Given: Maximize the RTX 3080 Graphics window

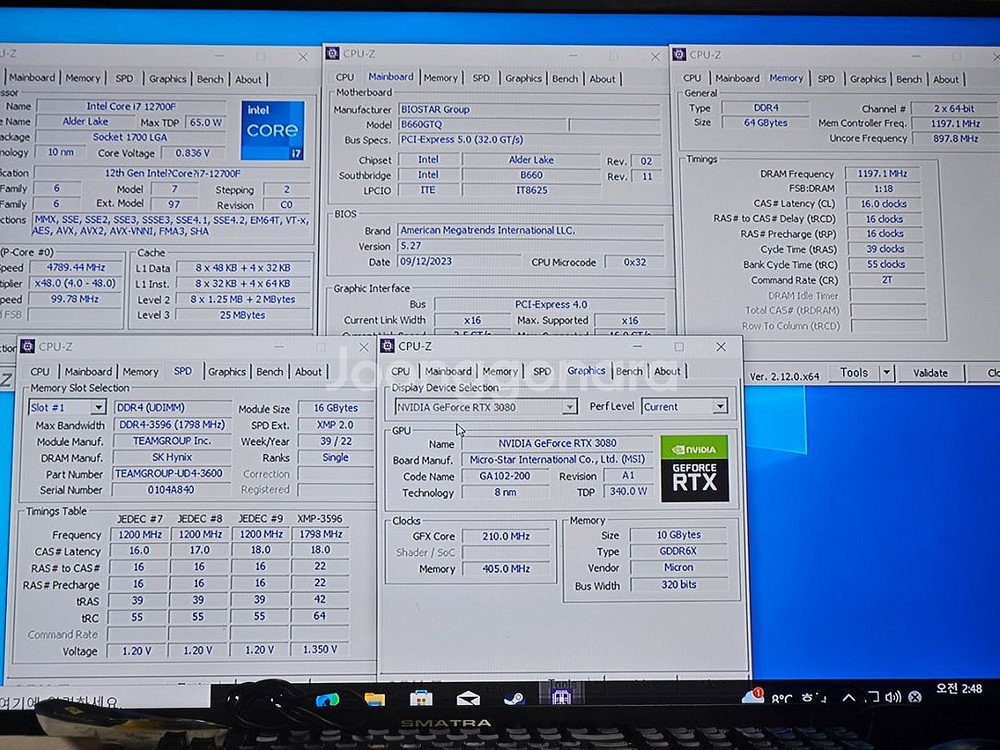Looking at the screenshot, I should click(679, 346).
